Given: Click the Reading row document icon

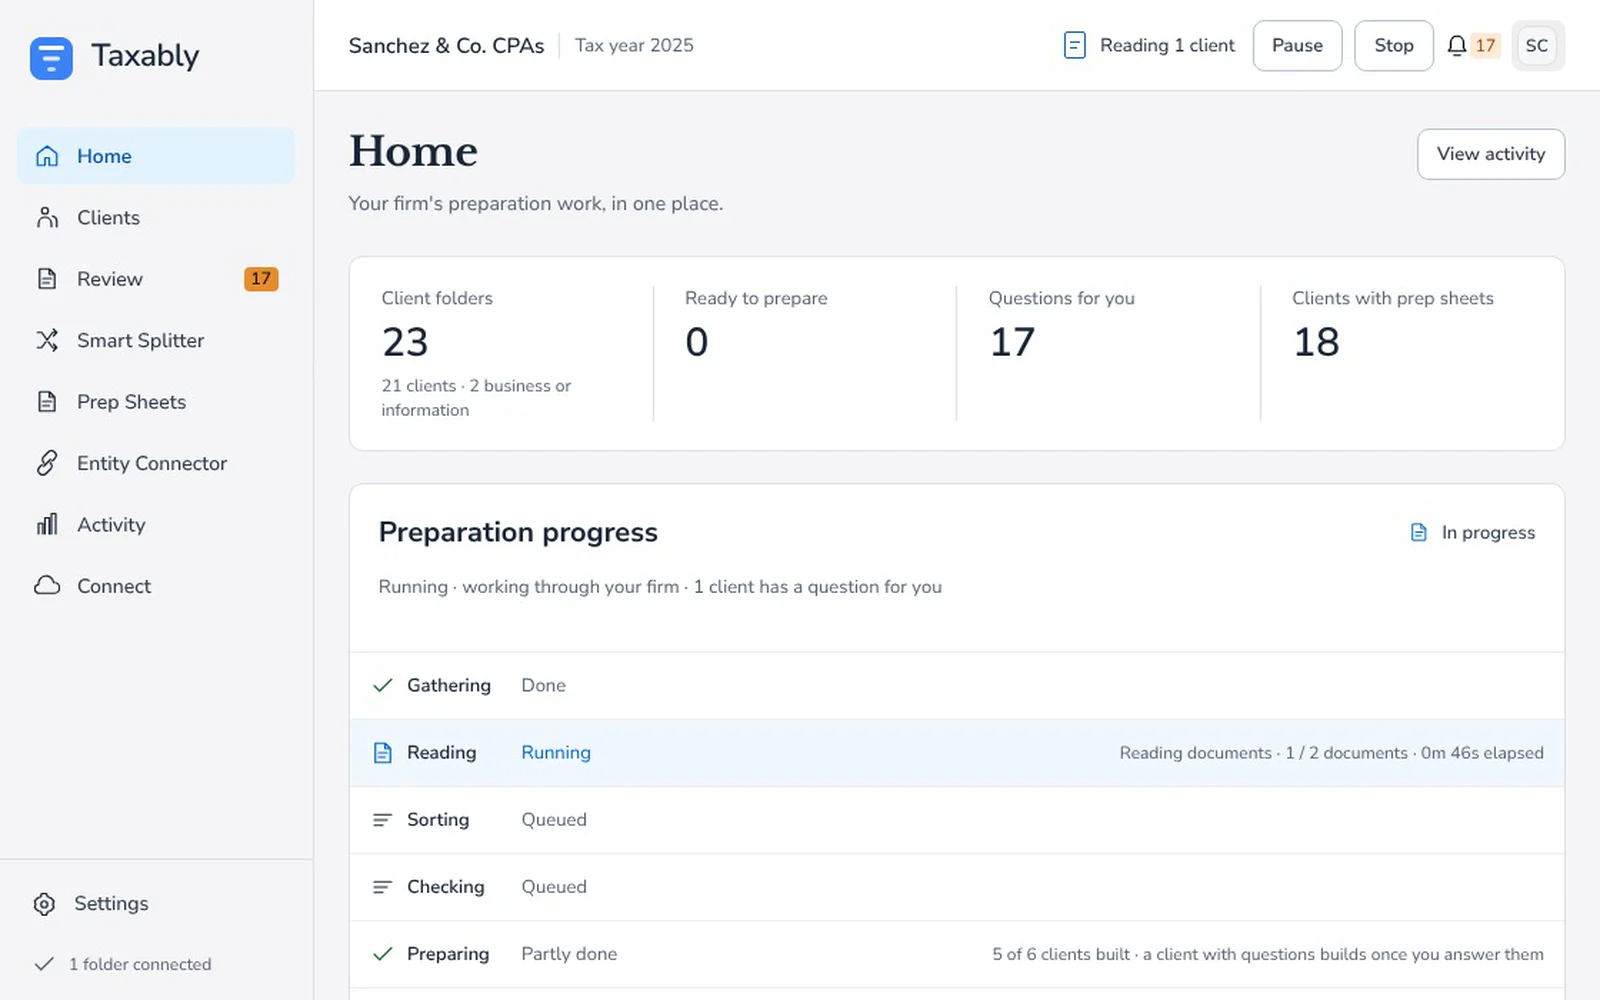Looking at the screenshot, I should coord(382,753).
